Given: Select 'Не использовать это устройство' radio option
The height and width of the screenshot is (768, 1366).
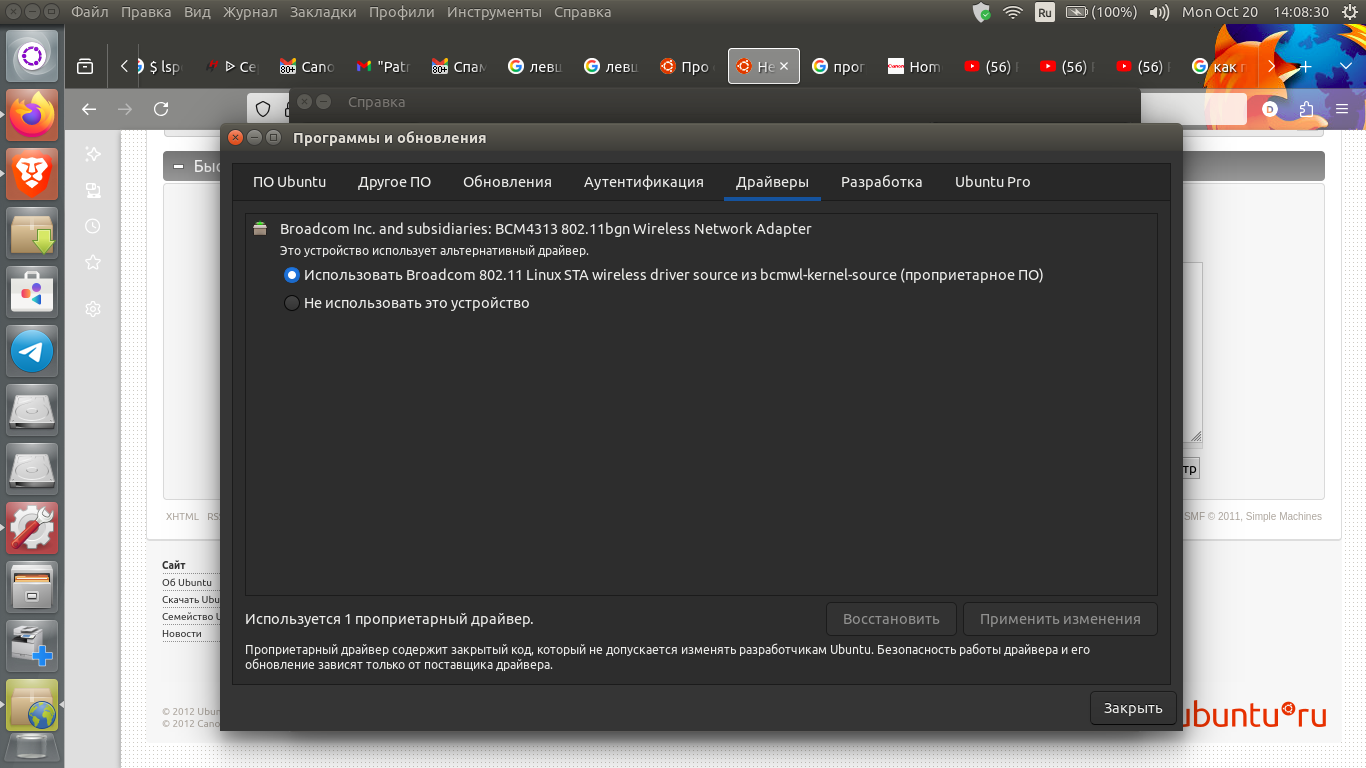Looking at the screenshot, I should [407, 303].
